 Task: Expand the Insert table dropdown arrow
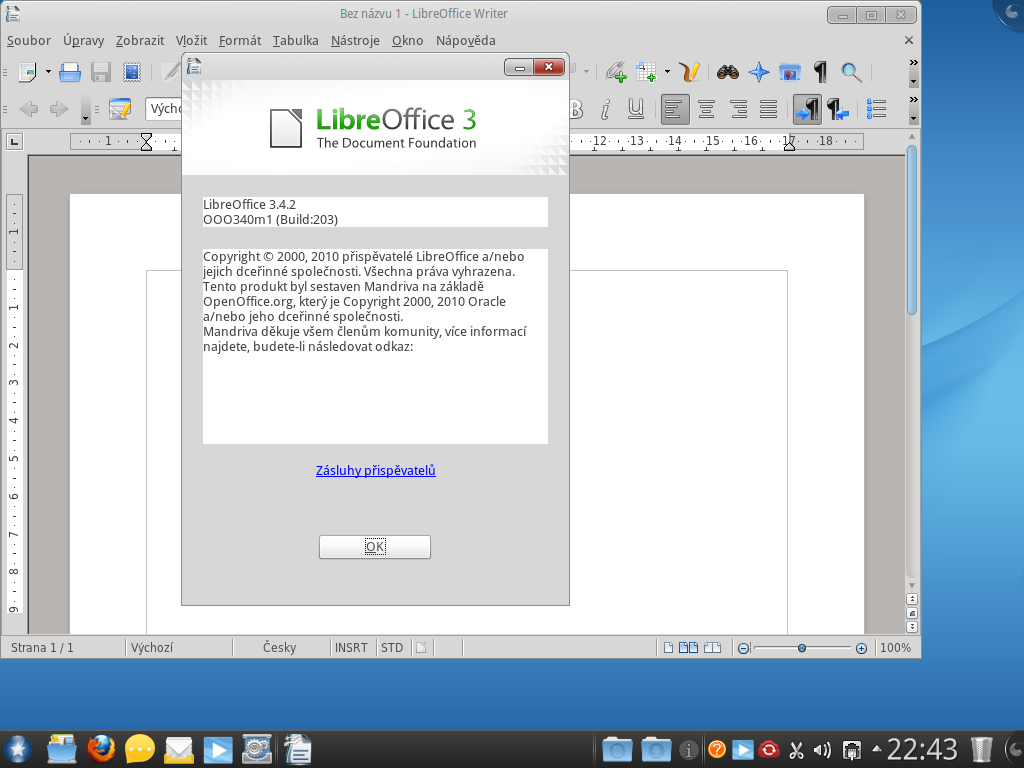pyautogui.click(x=667, y=72)
